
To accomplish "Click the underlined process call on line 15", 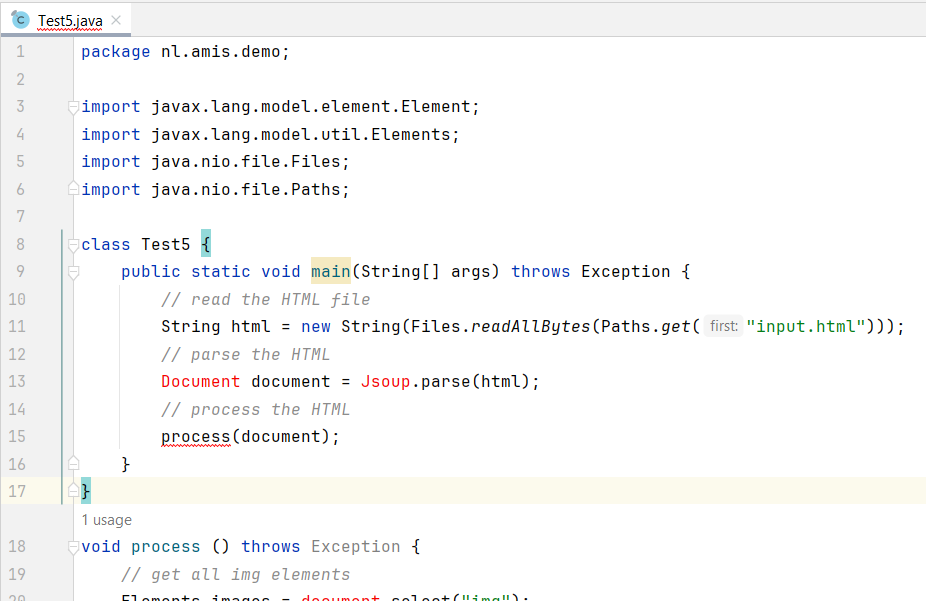I will (x=195, y=436).
